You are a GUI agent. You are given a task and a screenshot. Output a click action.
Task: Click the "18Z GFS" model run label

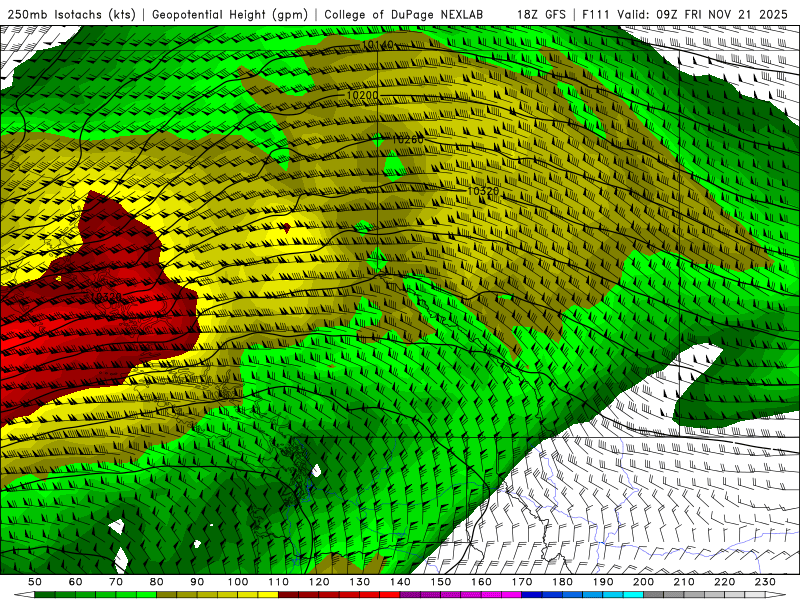(541, 15)
